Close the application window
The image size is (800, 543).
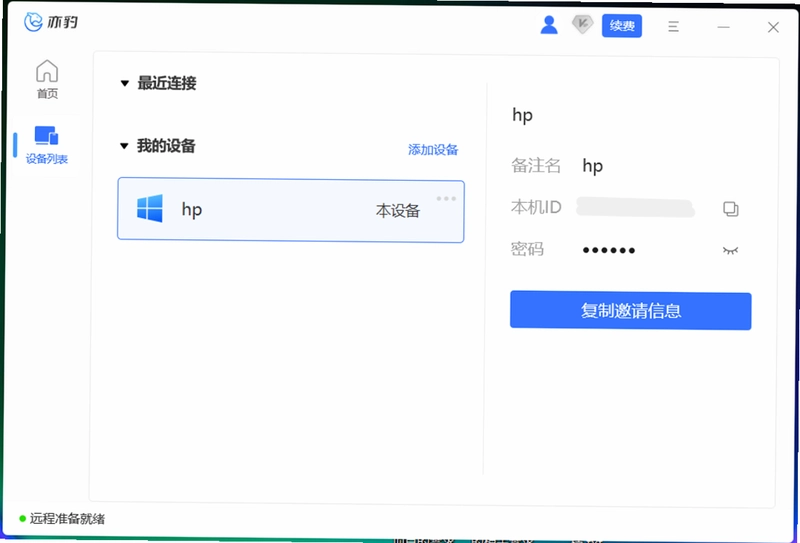pyautogui.click(x=773, y=28)
